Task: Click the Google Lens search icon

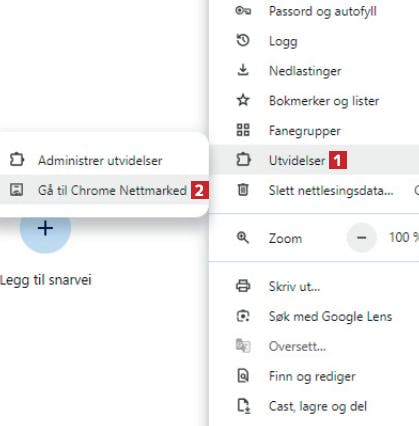Action: pos(243,316)
